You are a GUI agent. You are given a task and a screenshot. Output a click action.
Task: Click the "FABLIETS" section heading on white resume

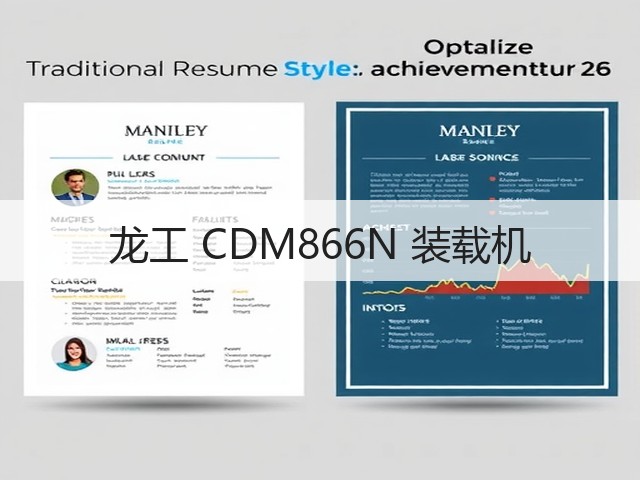coord(215,220)
